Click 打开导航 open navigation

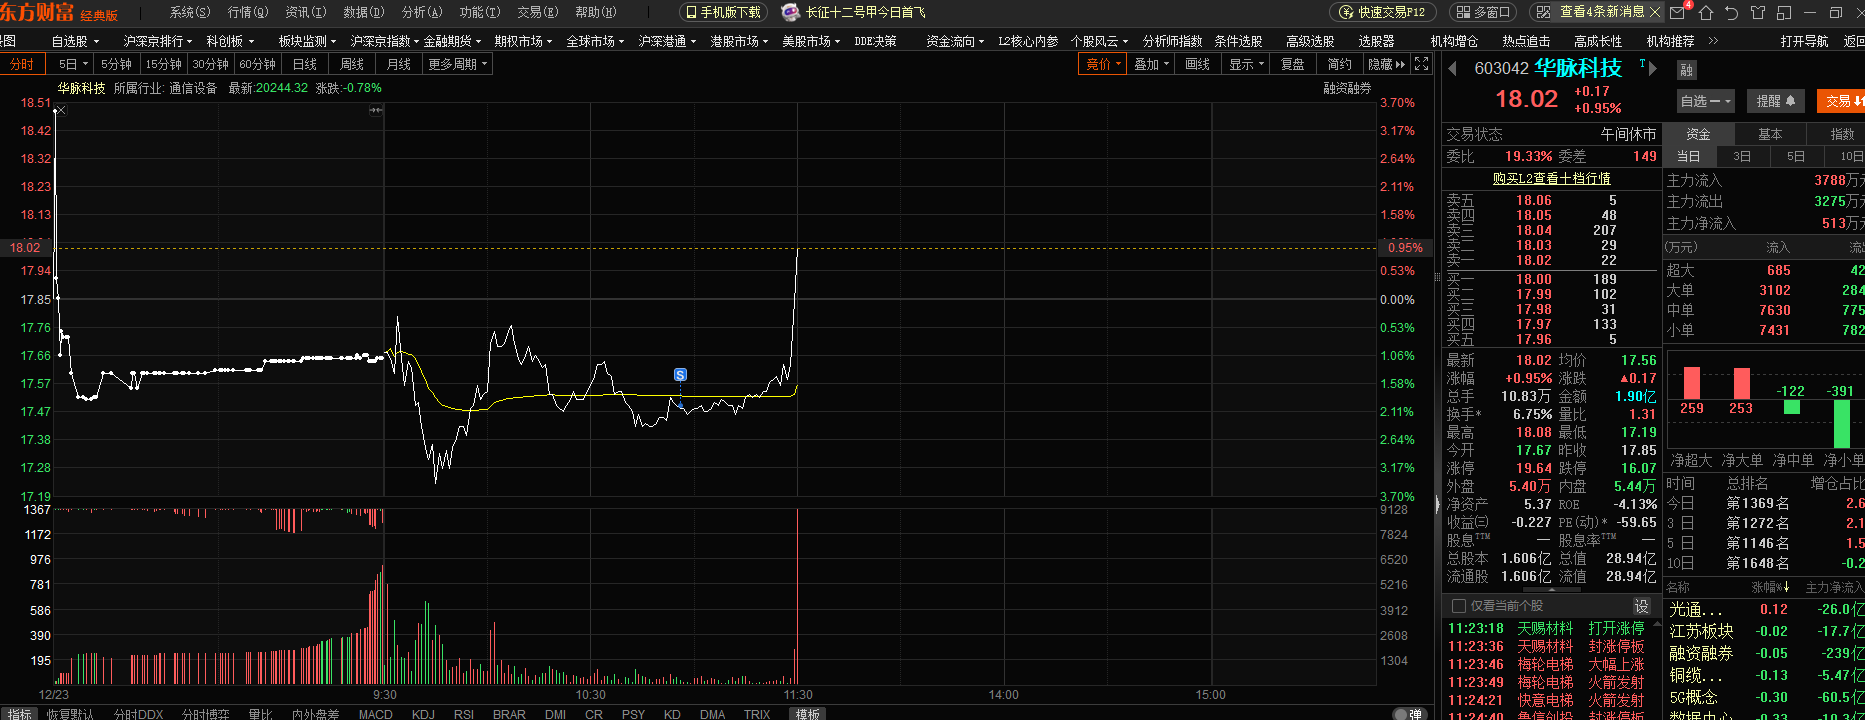(x=1804, y=41)
